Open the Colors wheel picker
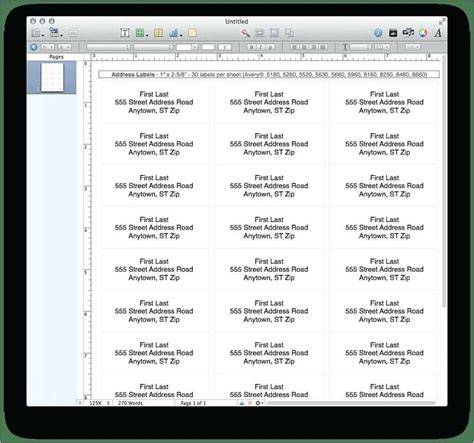This screenshot has width=474, height=443. point(423,33)
